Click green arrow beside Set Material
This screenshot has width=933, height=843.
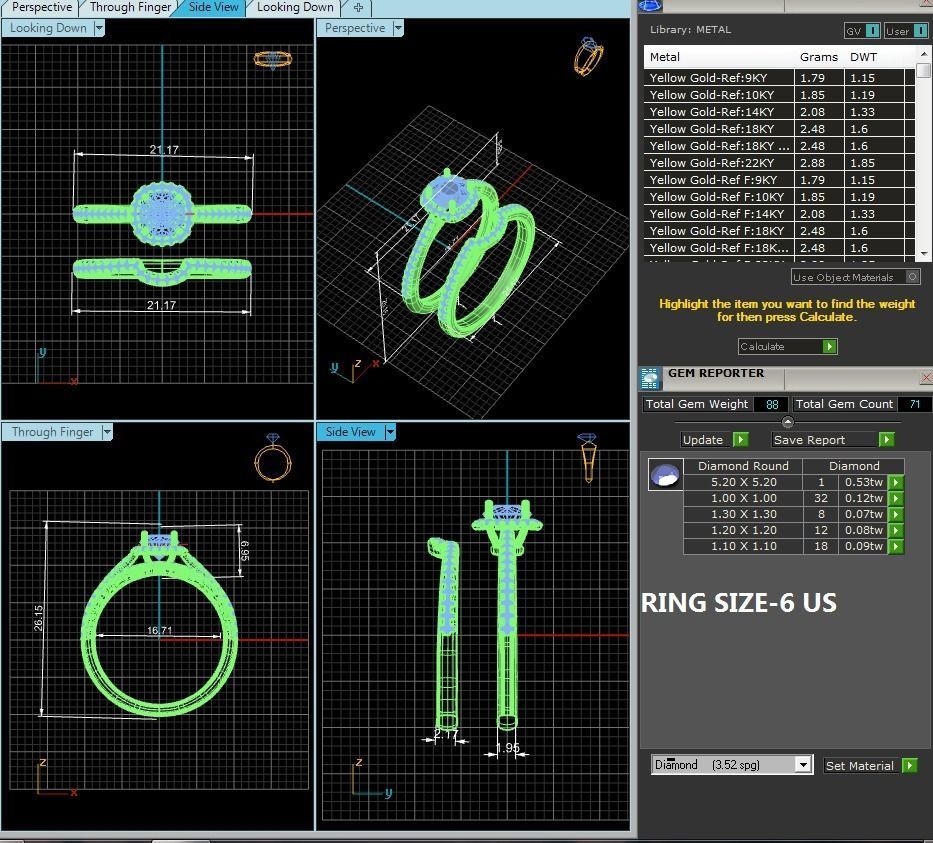coord(910,766)
